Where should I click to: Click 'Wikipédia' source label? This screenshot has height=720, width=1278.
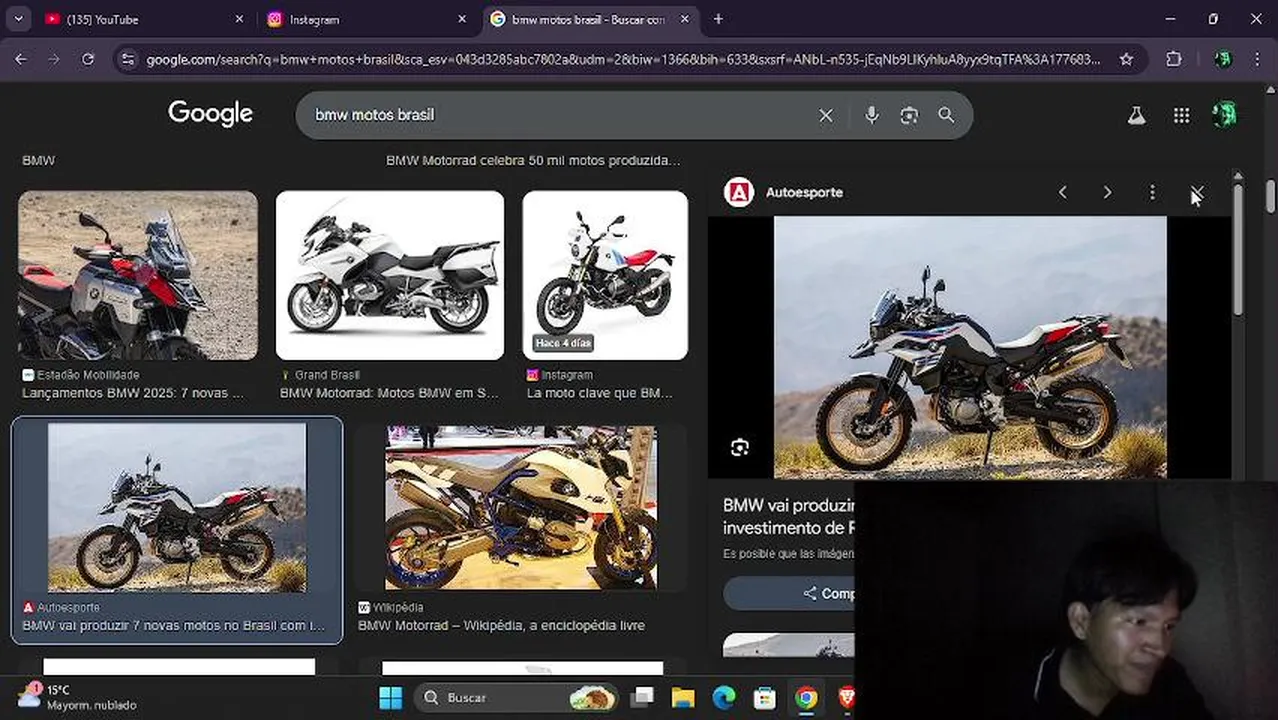398,607
